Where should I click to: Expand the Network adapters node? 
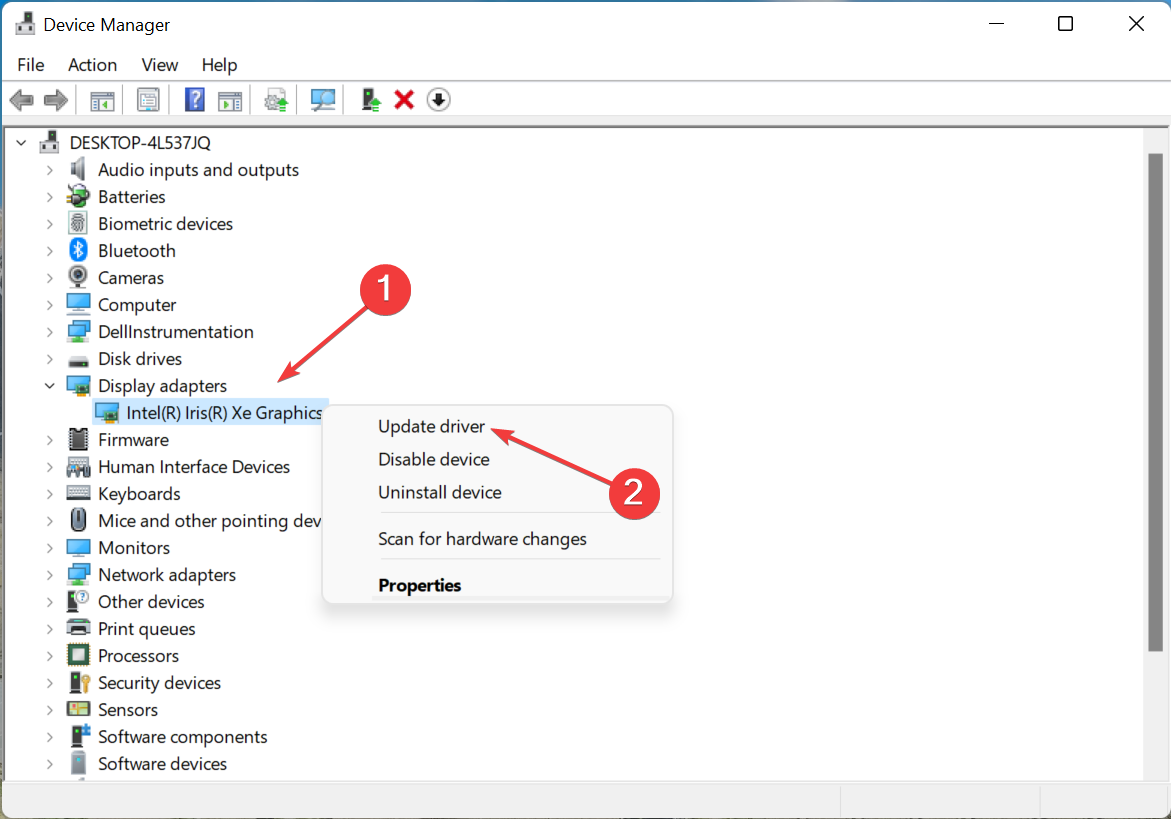coord(50,575)
